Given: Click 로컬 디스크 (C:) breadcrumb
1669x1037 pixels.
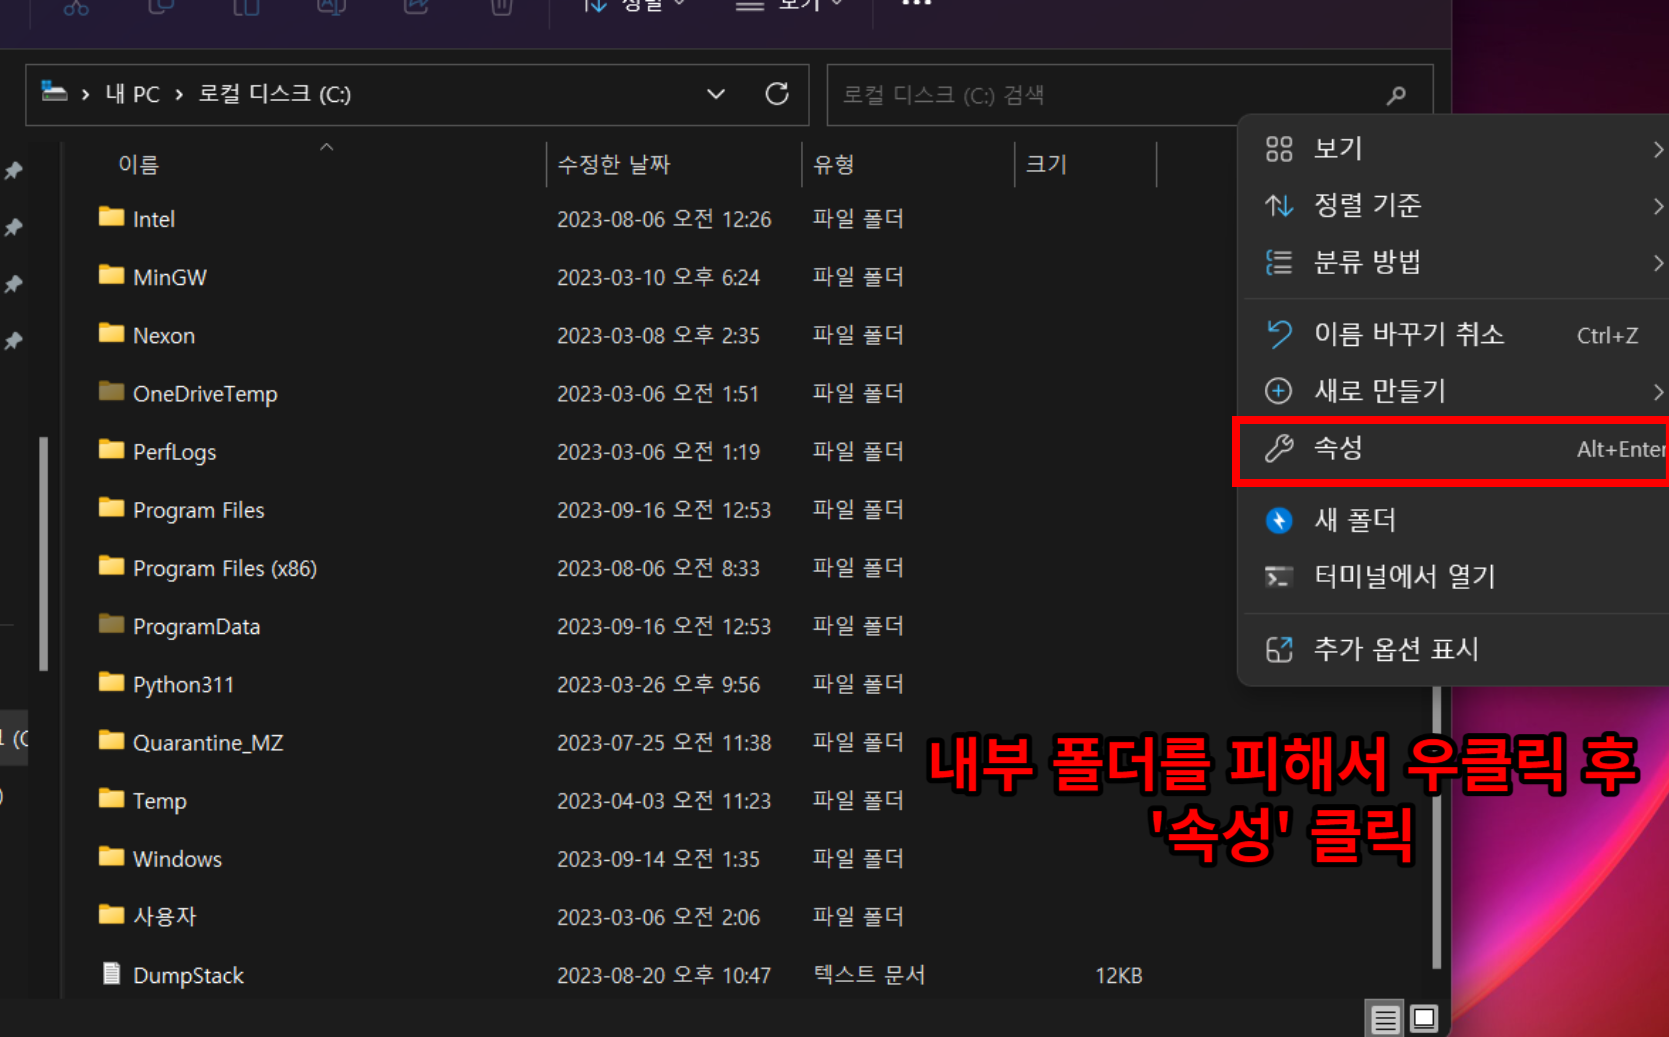Looking at the screenshot, I should tap(274, 94).
